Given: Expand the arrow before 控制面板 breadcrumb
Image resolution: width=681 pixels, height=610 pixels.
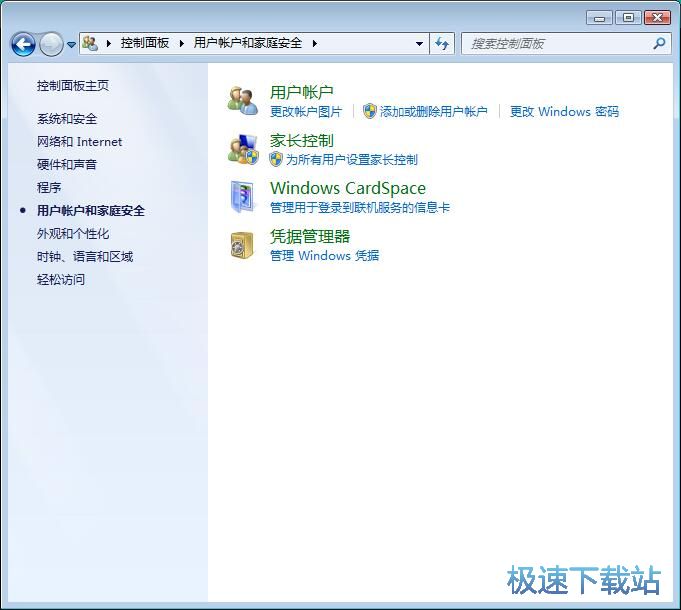Looking at the screenshot, I should tap(109, 43).
